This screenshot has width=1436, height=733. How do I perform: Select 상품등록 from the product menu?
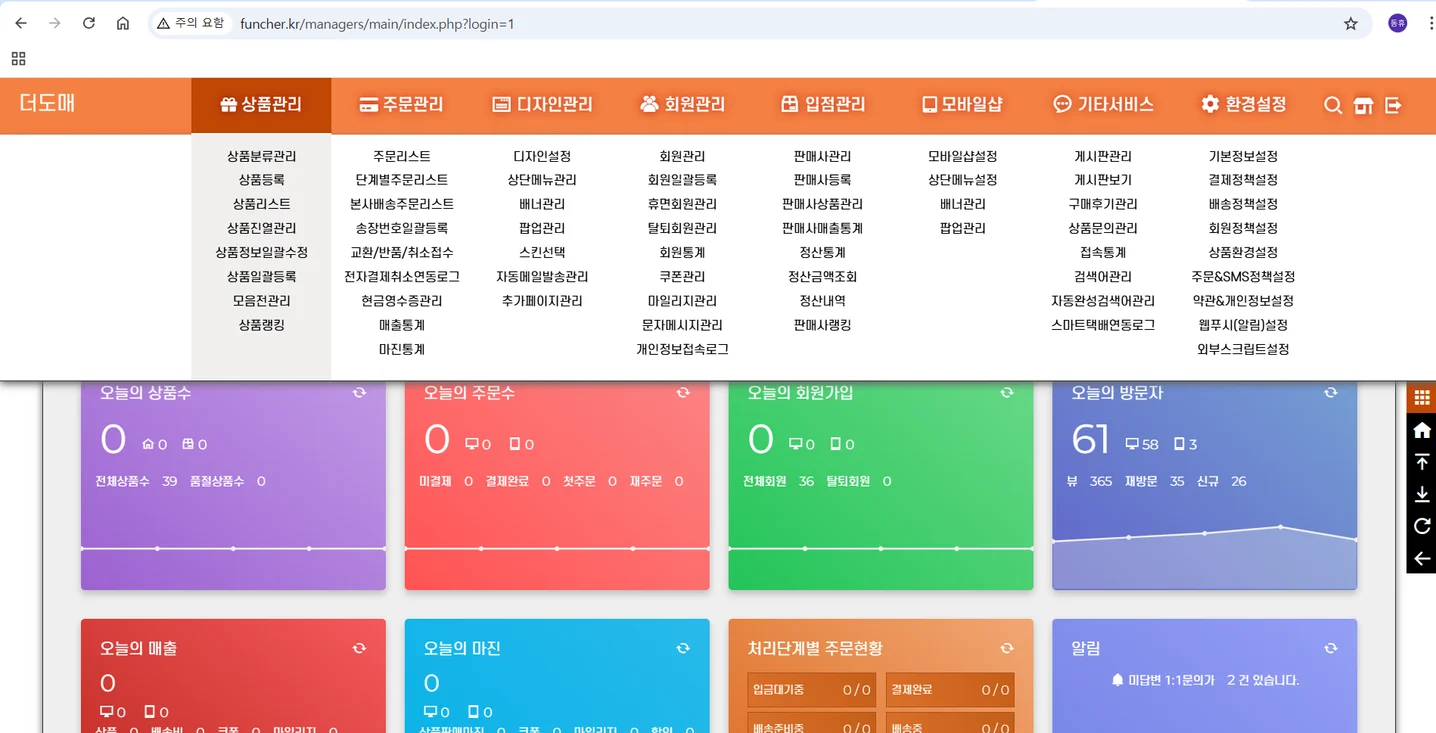click(260, 180)
